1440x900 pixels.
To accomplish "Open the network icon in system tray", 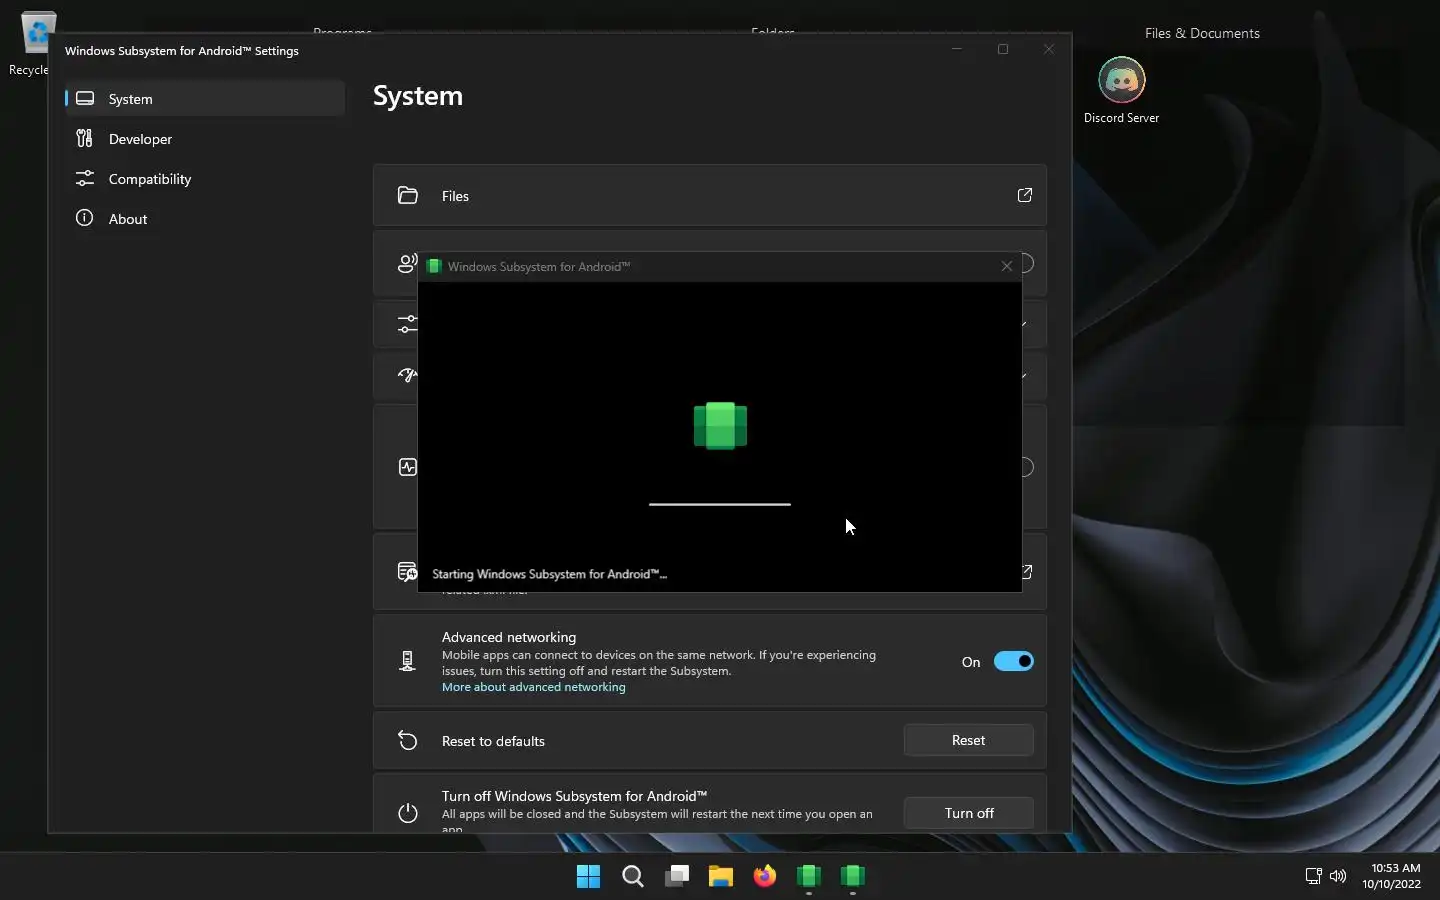I will tap(1314, 876).
